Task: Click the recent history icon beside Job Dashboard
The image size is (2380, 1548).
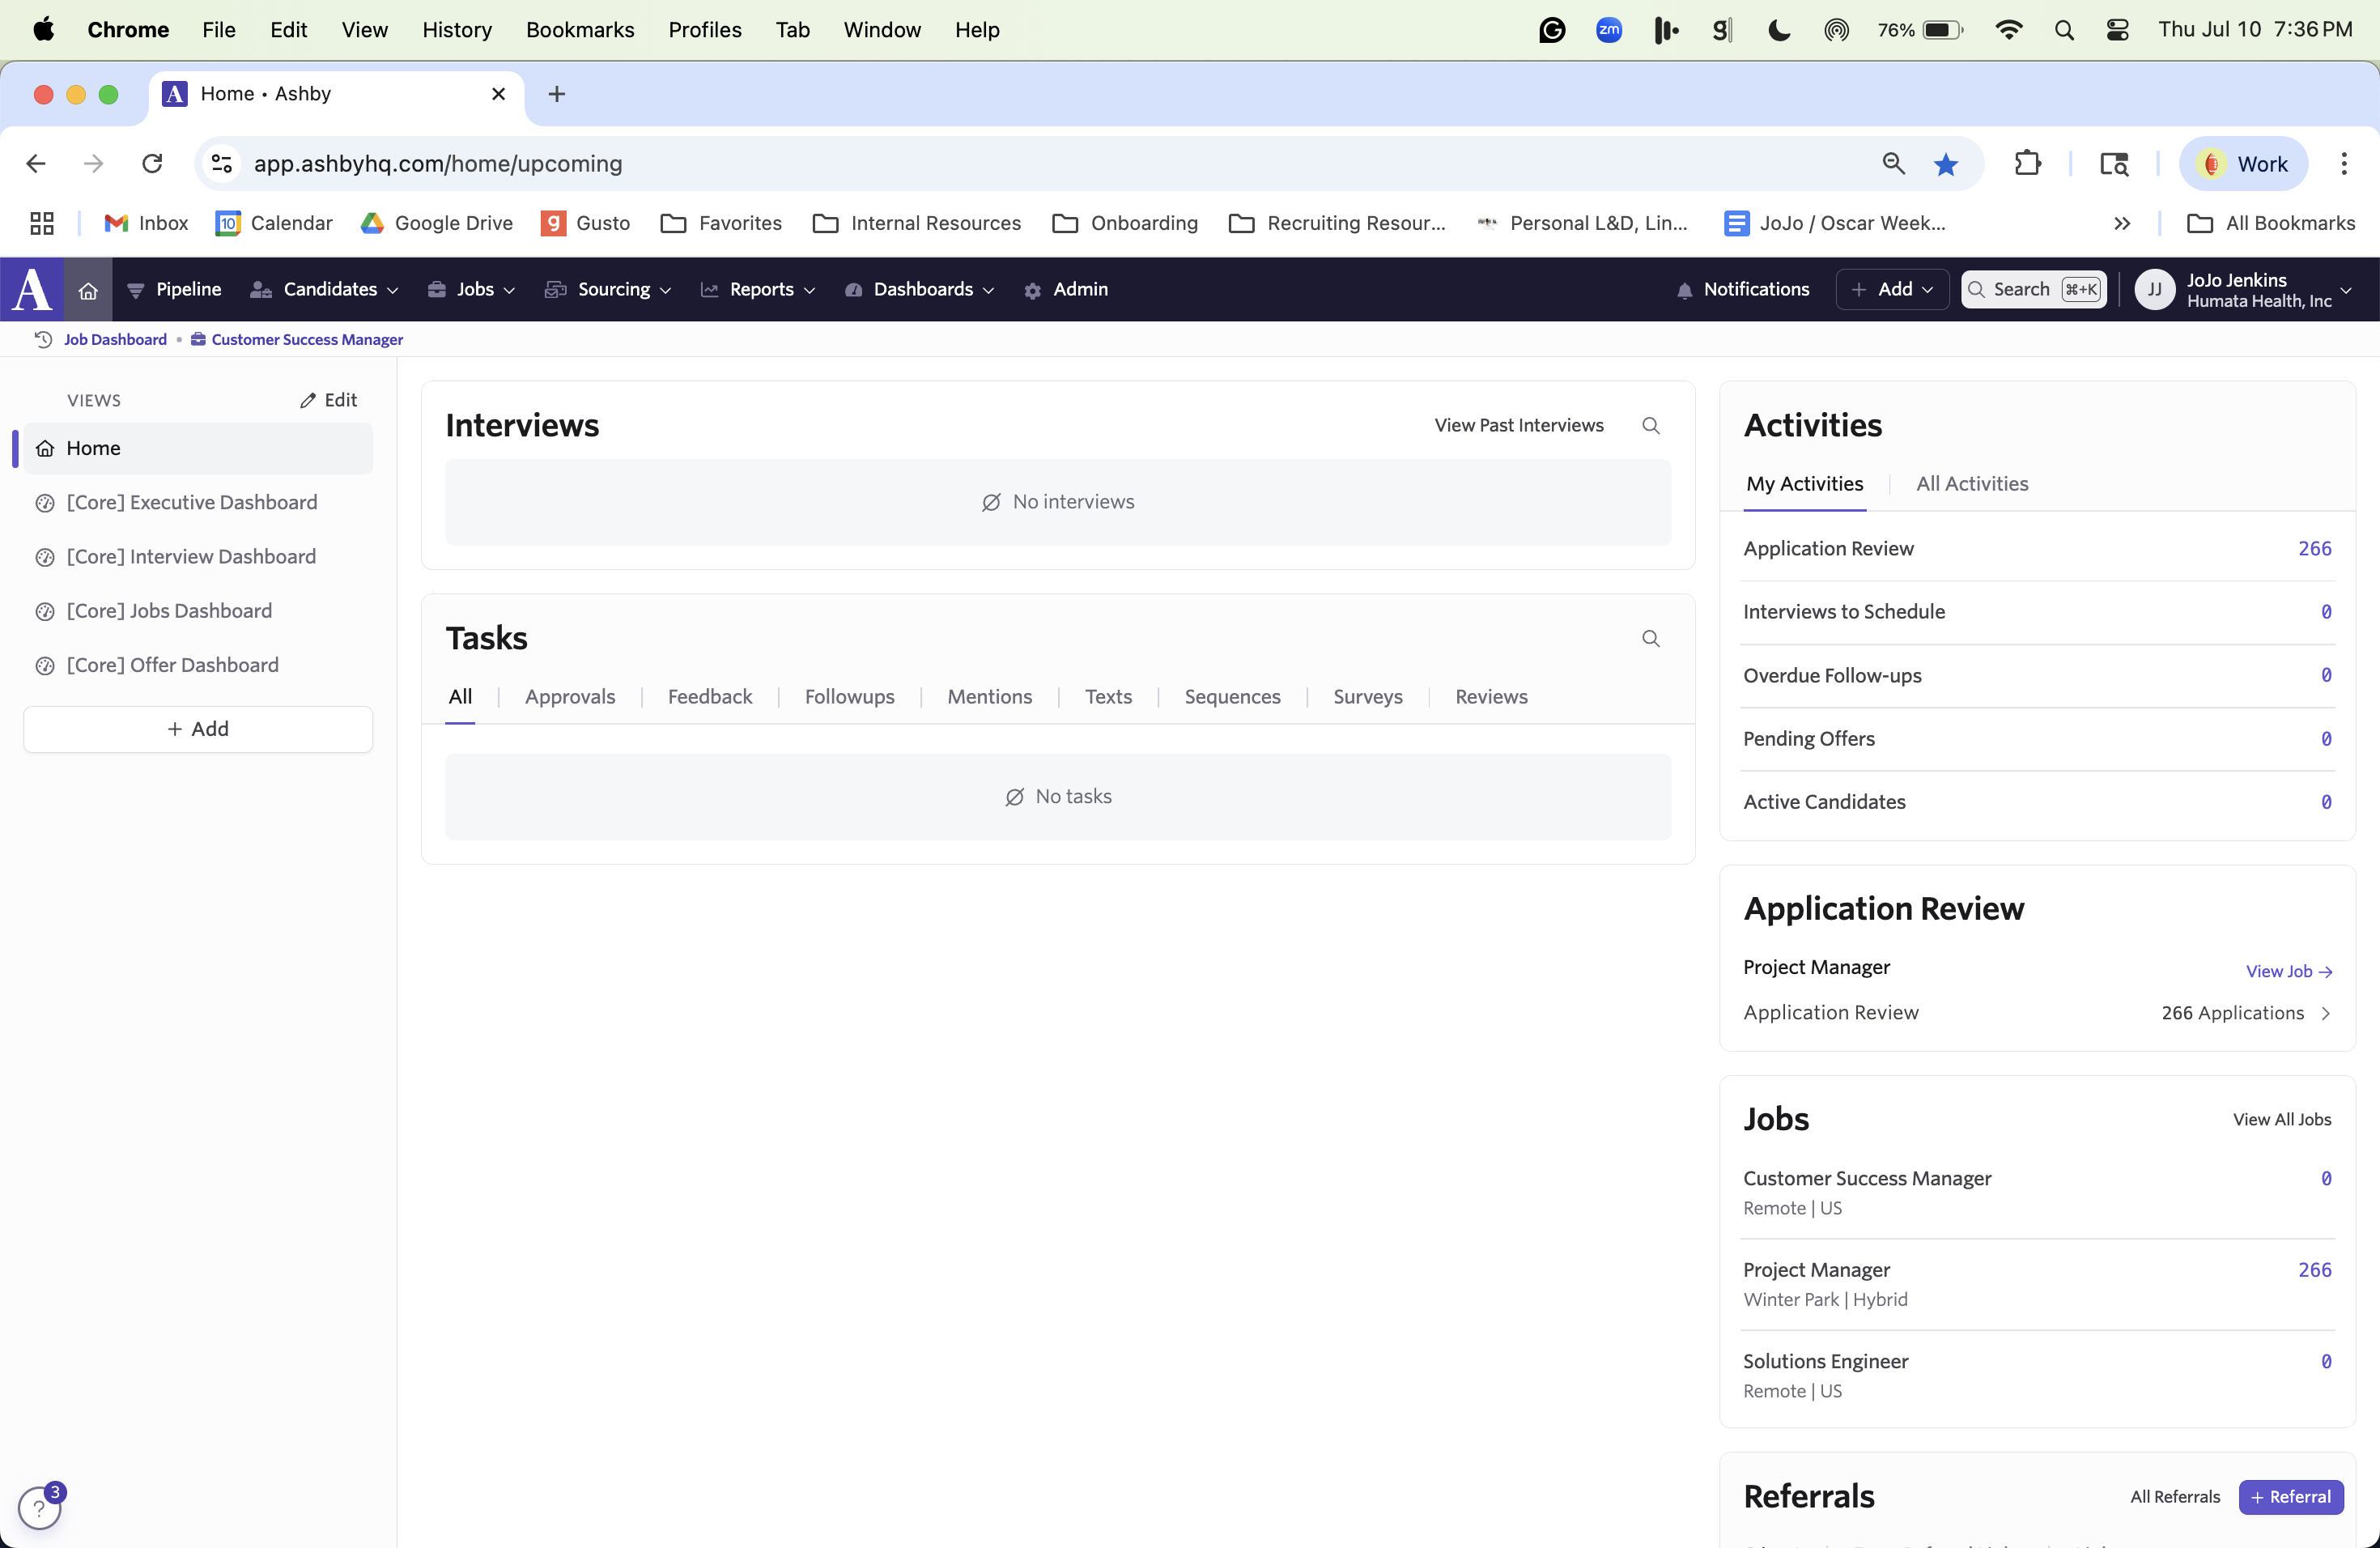Action: (x=43, y=340)
